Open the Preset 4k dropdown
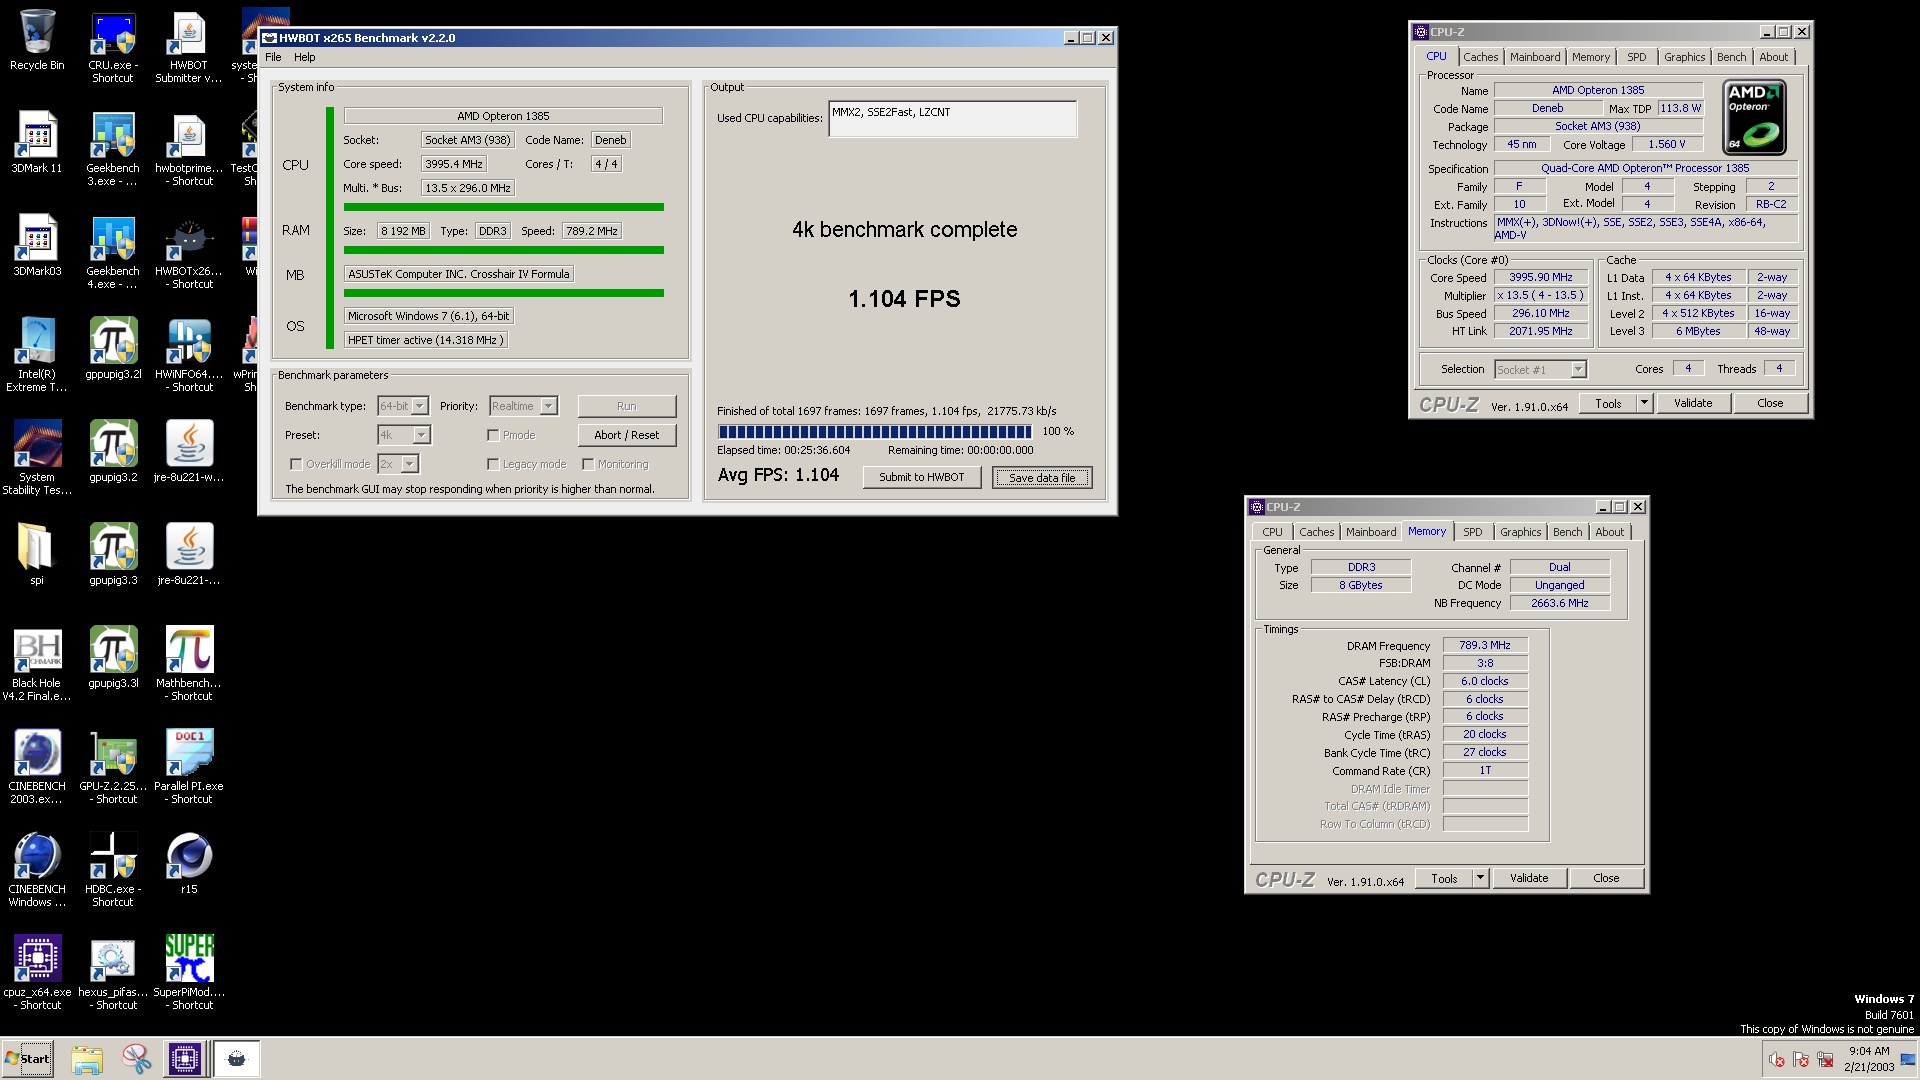The image size is (1920, 1080). click(x=404, y=435)
